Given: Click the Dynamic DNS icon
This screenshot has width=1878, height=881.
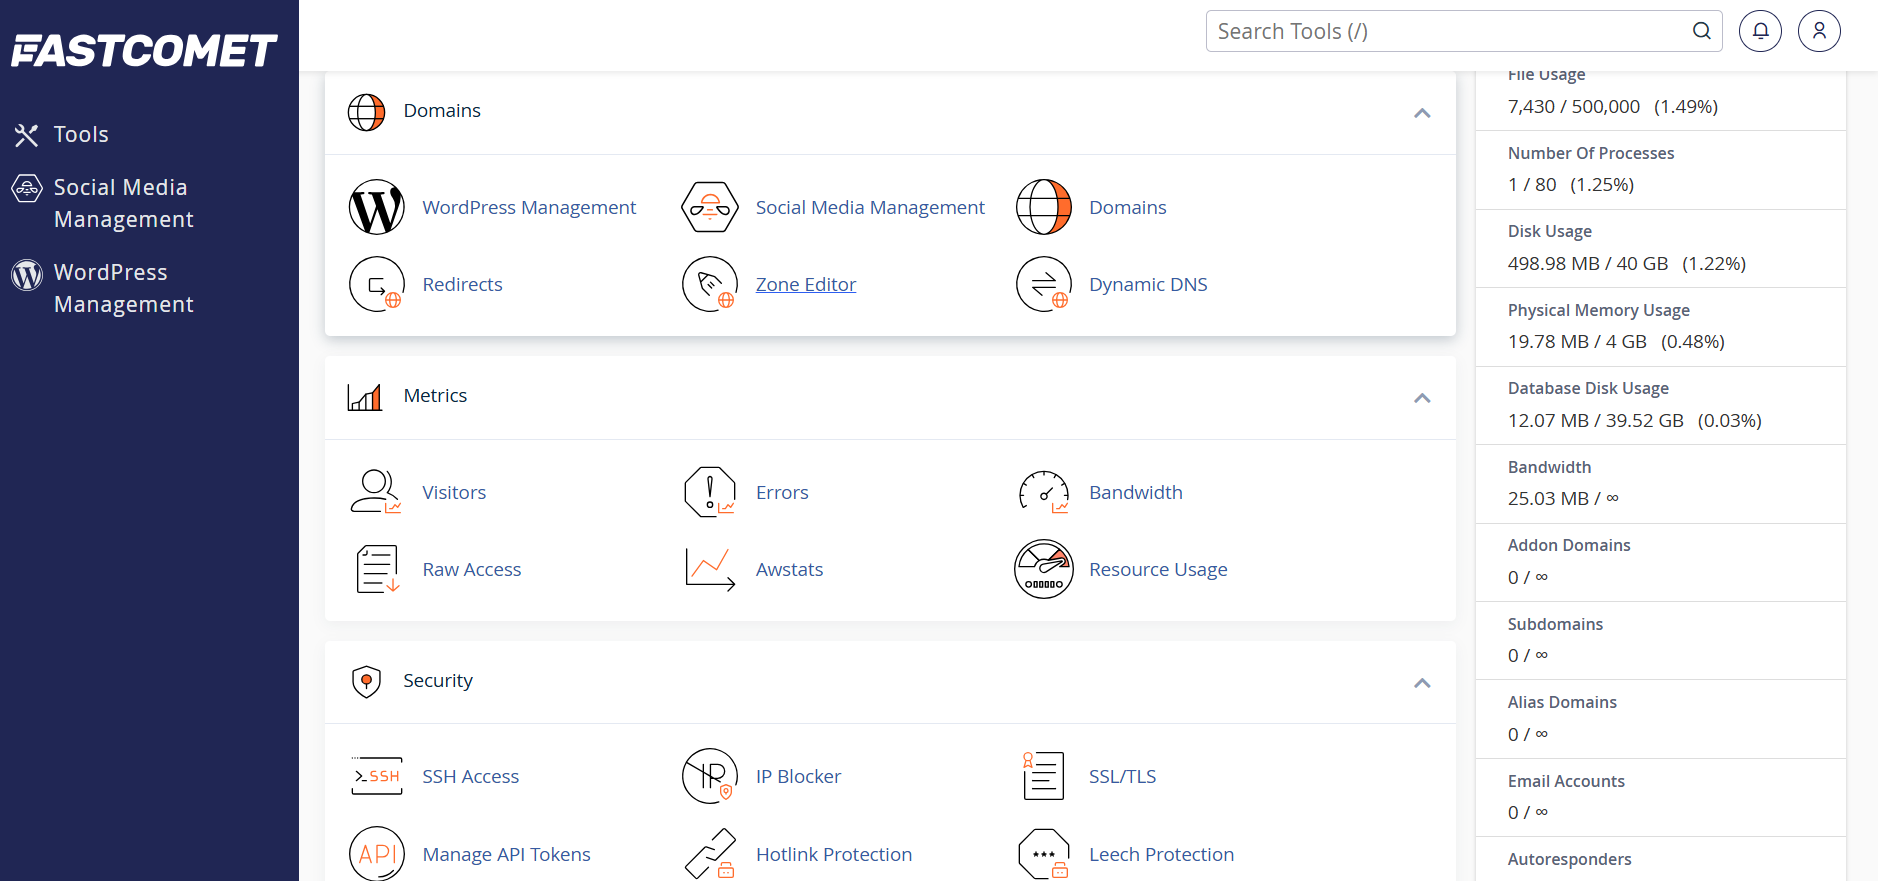Looking at the screenshot, I should coord(1044,284).
